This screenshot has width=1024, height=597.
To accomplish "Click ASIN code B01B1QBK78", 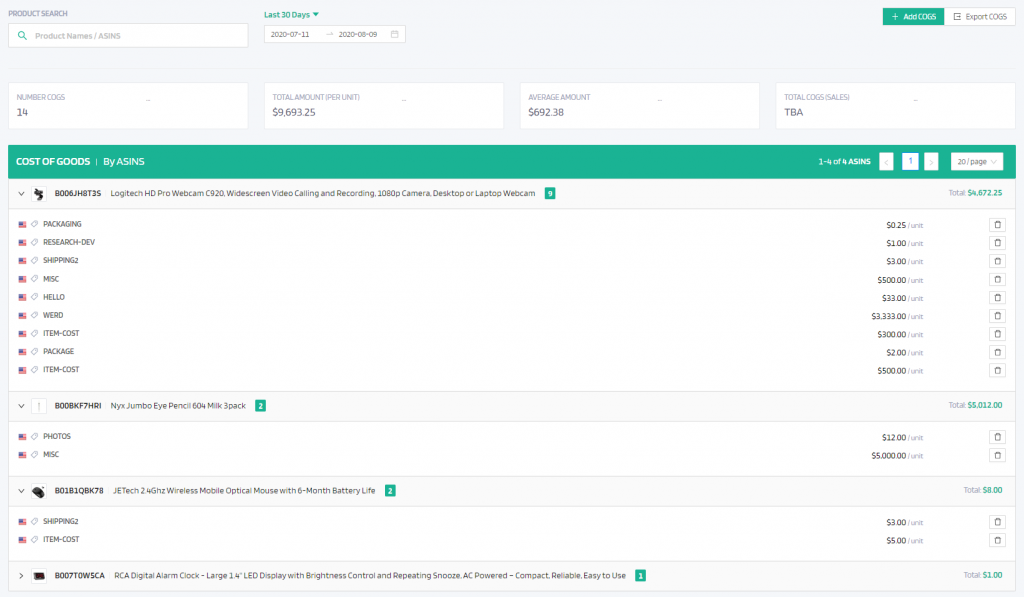I will coord(79,491).
